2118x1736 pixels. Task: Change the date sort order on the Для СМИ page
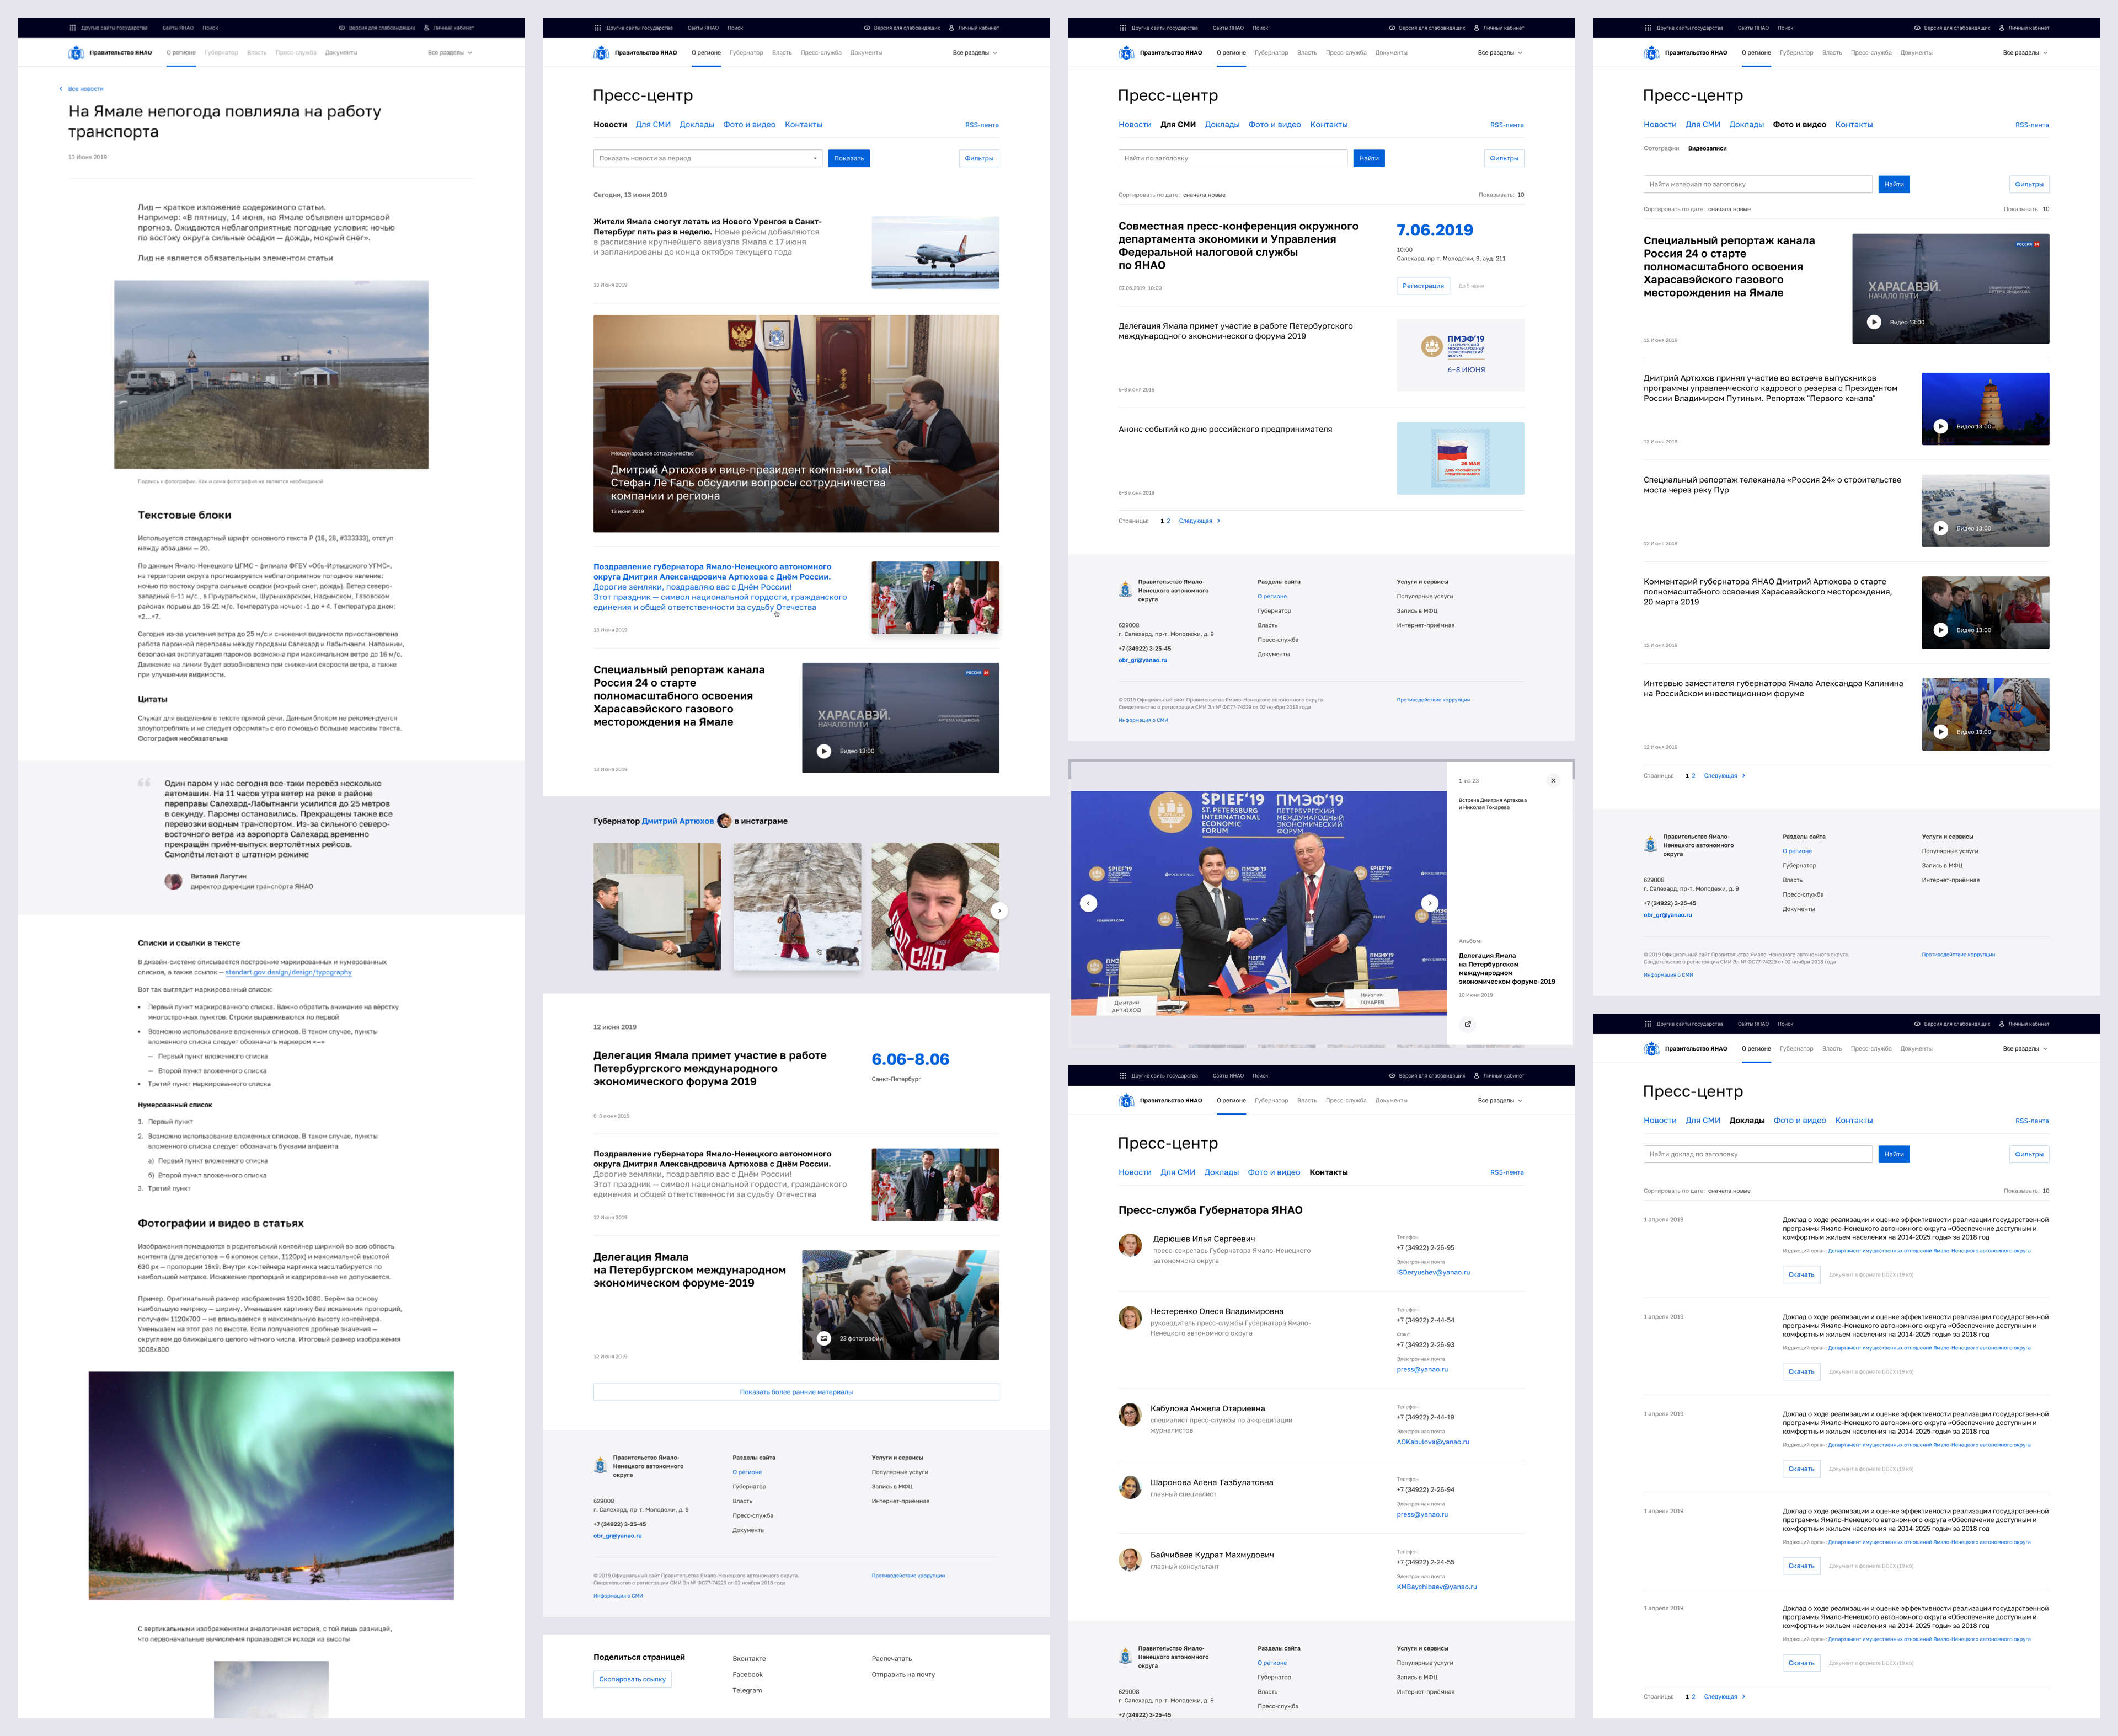(1203, 195)
